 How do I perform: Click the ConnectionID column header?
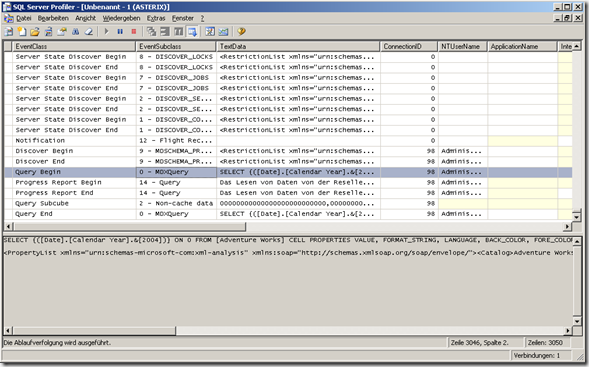pyautogui.click(x=409, y=47)
